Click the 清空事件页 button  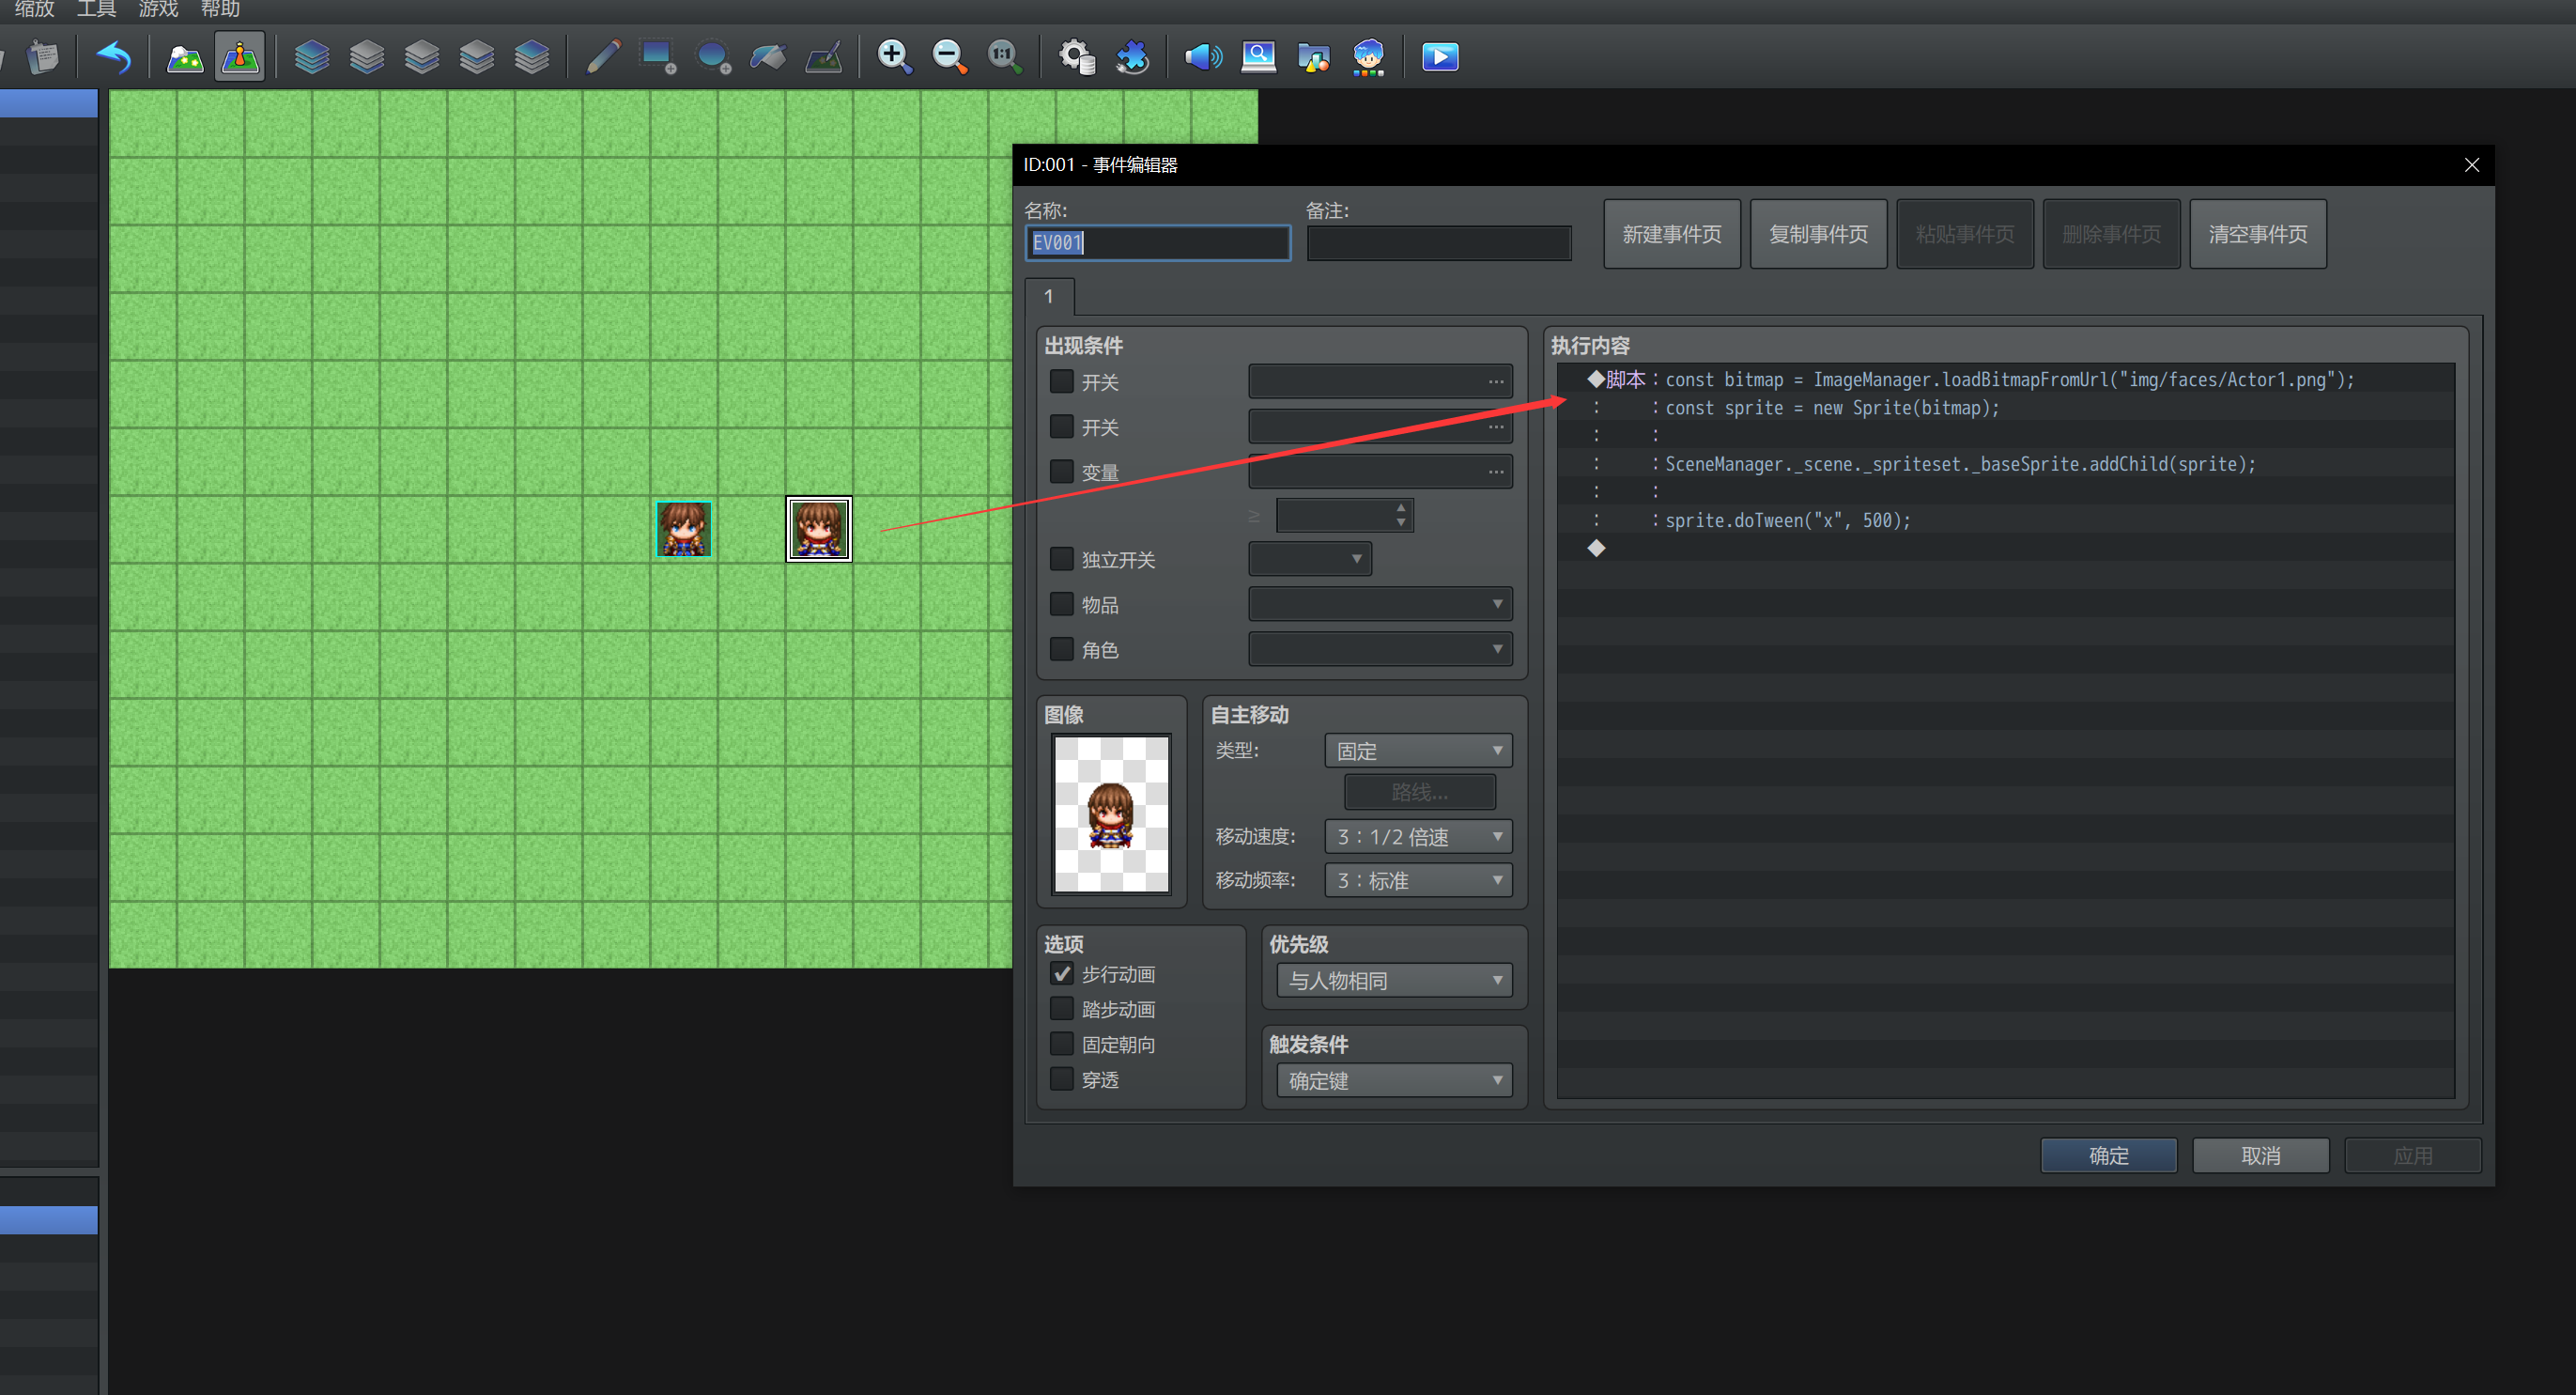2258,234
